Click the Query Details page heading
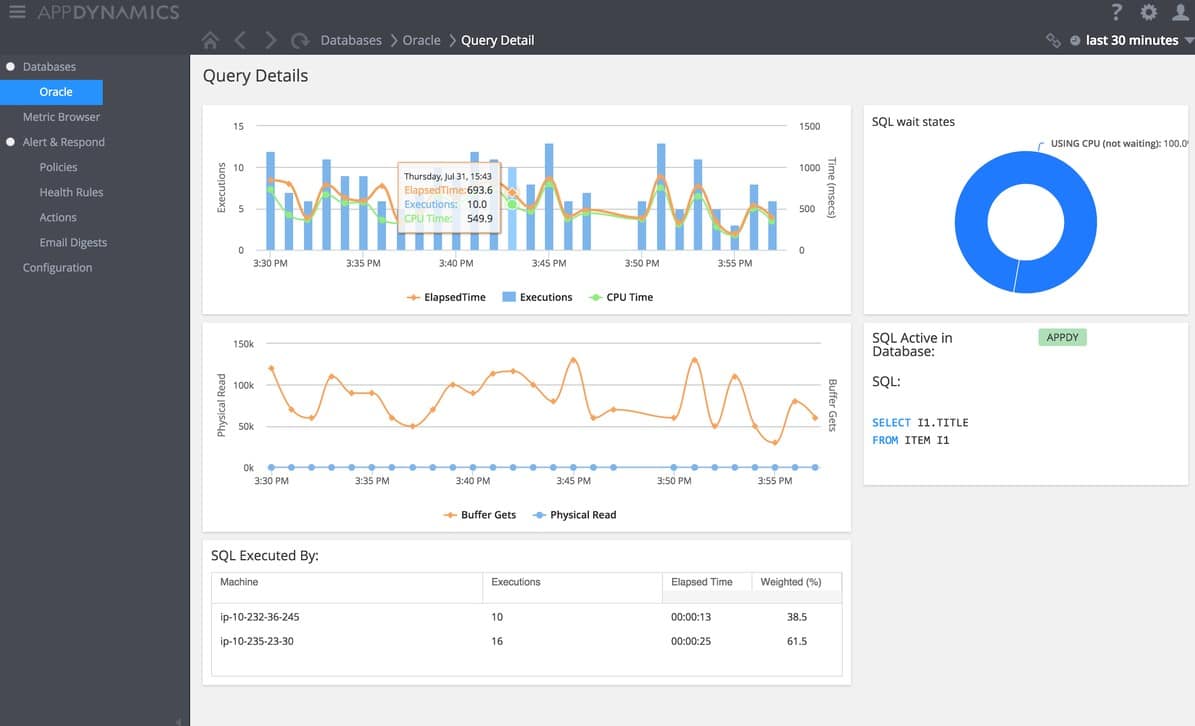This screenshot has height=726, width=1195. tap(255, 76)
